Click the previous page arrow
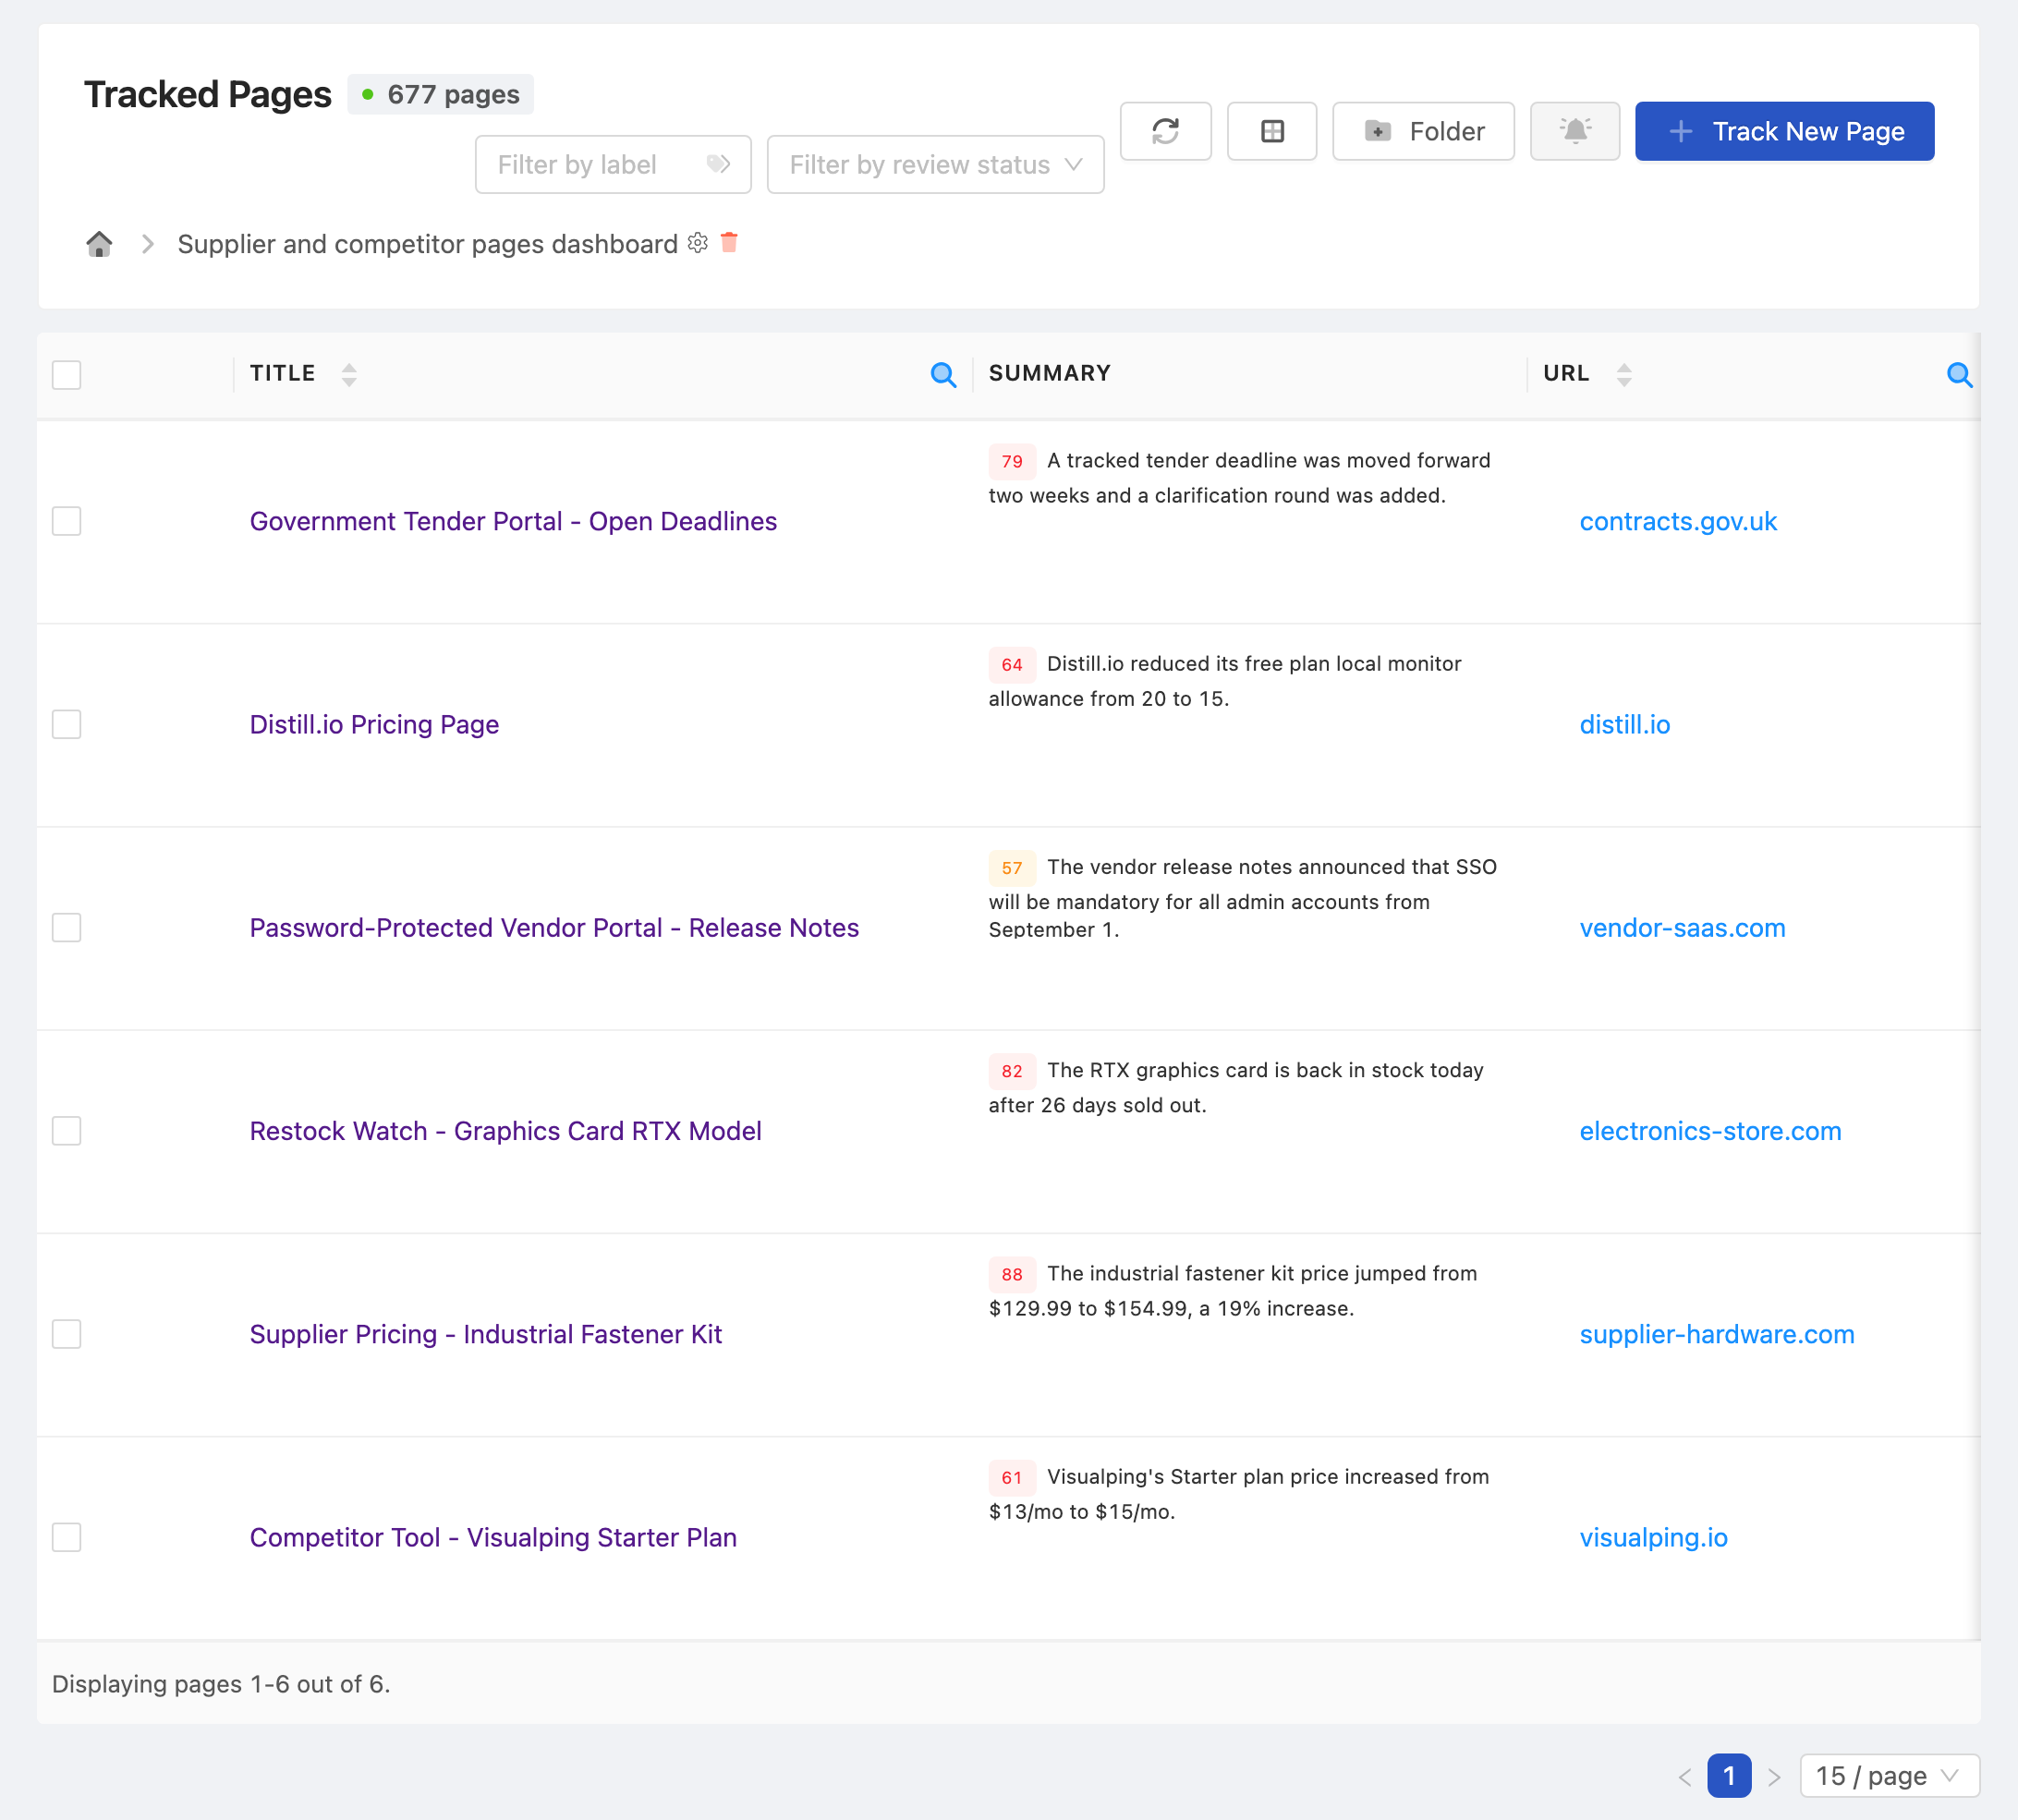Viewport: 2018px width, 1820px height. pyautogui.click(x=1684, y=1776)
